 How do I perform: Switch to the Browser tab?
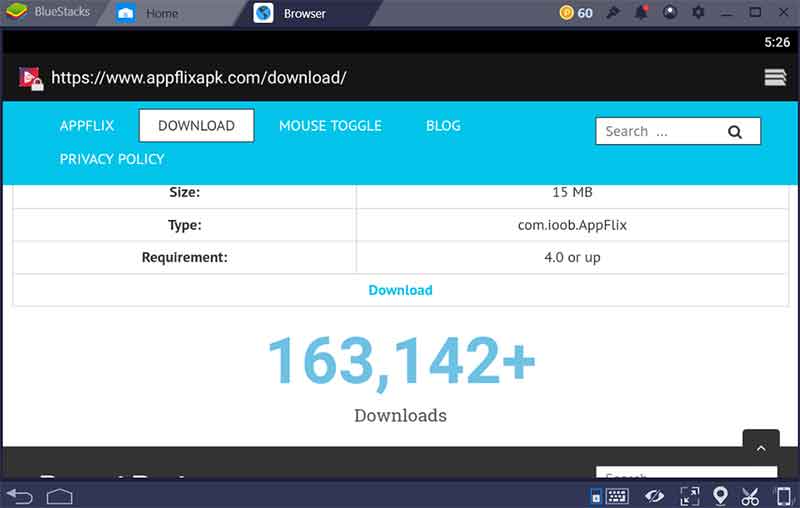coord(291,13)
